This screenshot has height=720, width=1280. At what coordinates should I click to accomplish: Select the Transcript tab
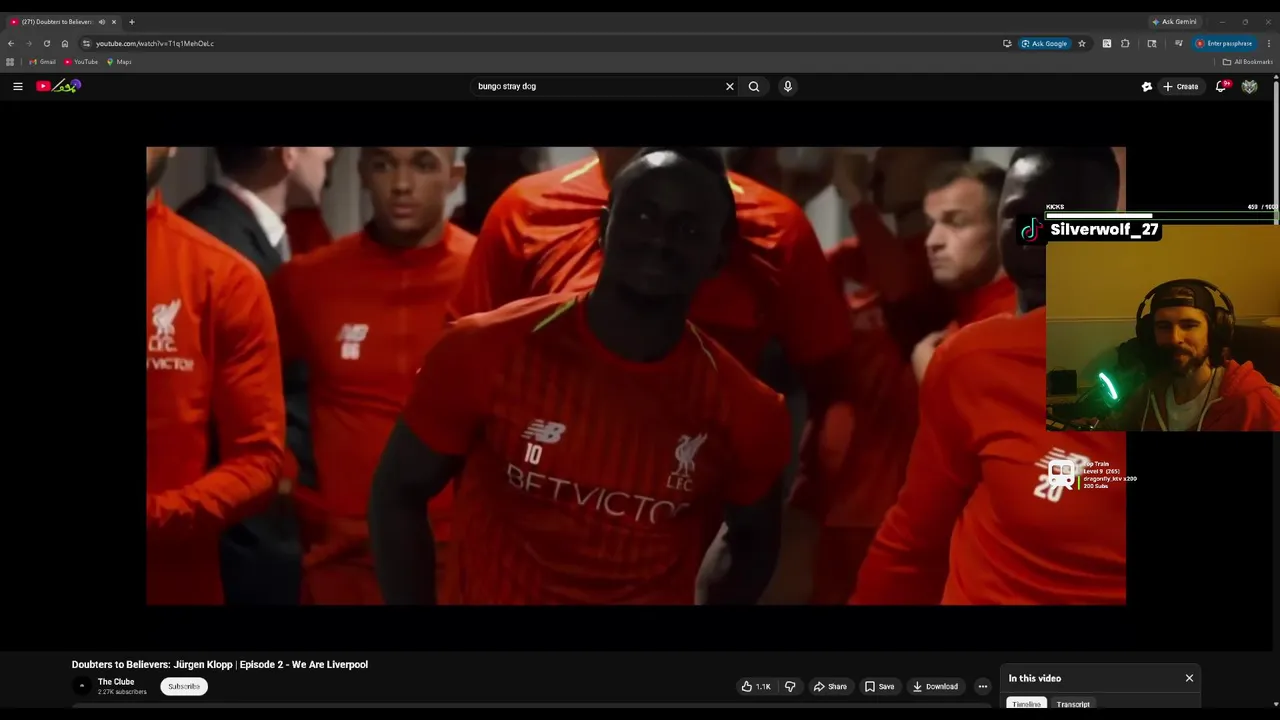[1073, 704]
